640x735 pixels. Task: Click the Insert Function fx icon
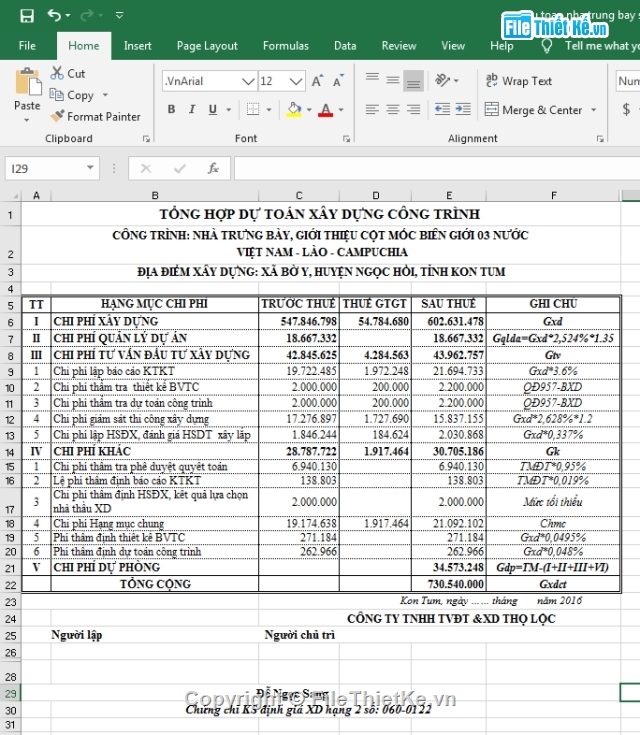click(213, 168)
